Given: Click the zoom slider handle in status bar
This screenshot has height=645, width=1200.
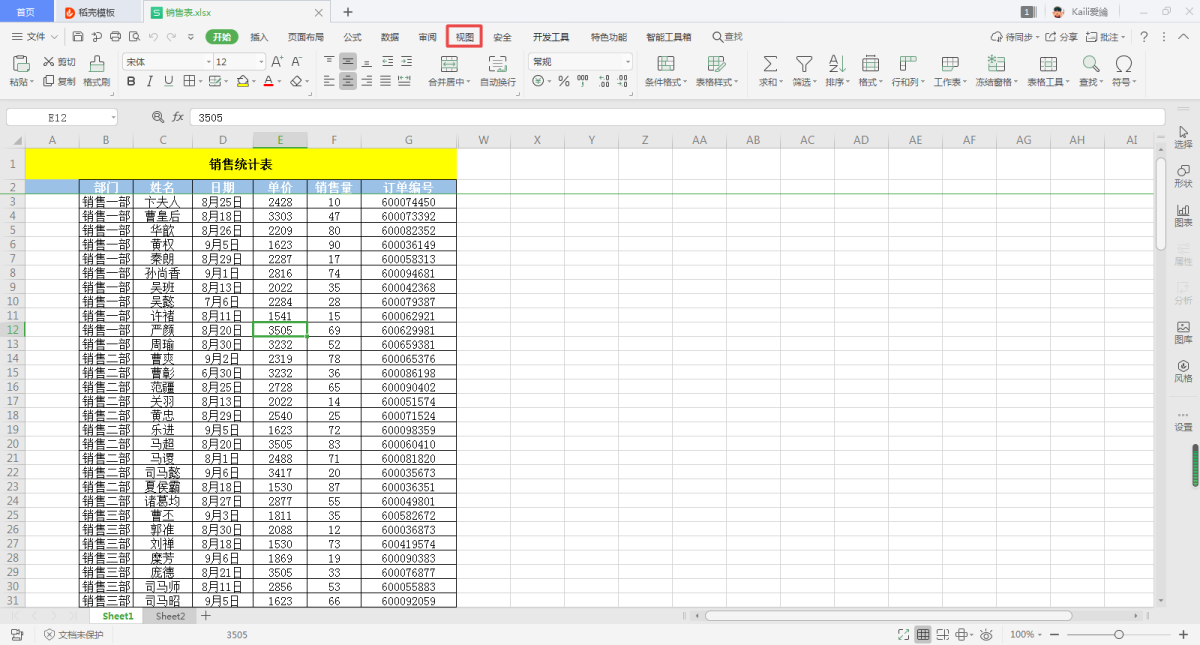Looking at the screenshot, I should (x=1118, y=635).
